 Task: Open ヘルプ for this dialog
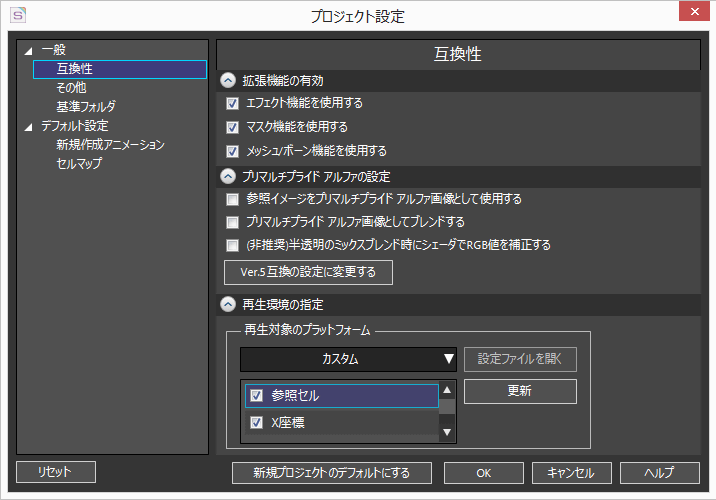(659, 473)
